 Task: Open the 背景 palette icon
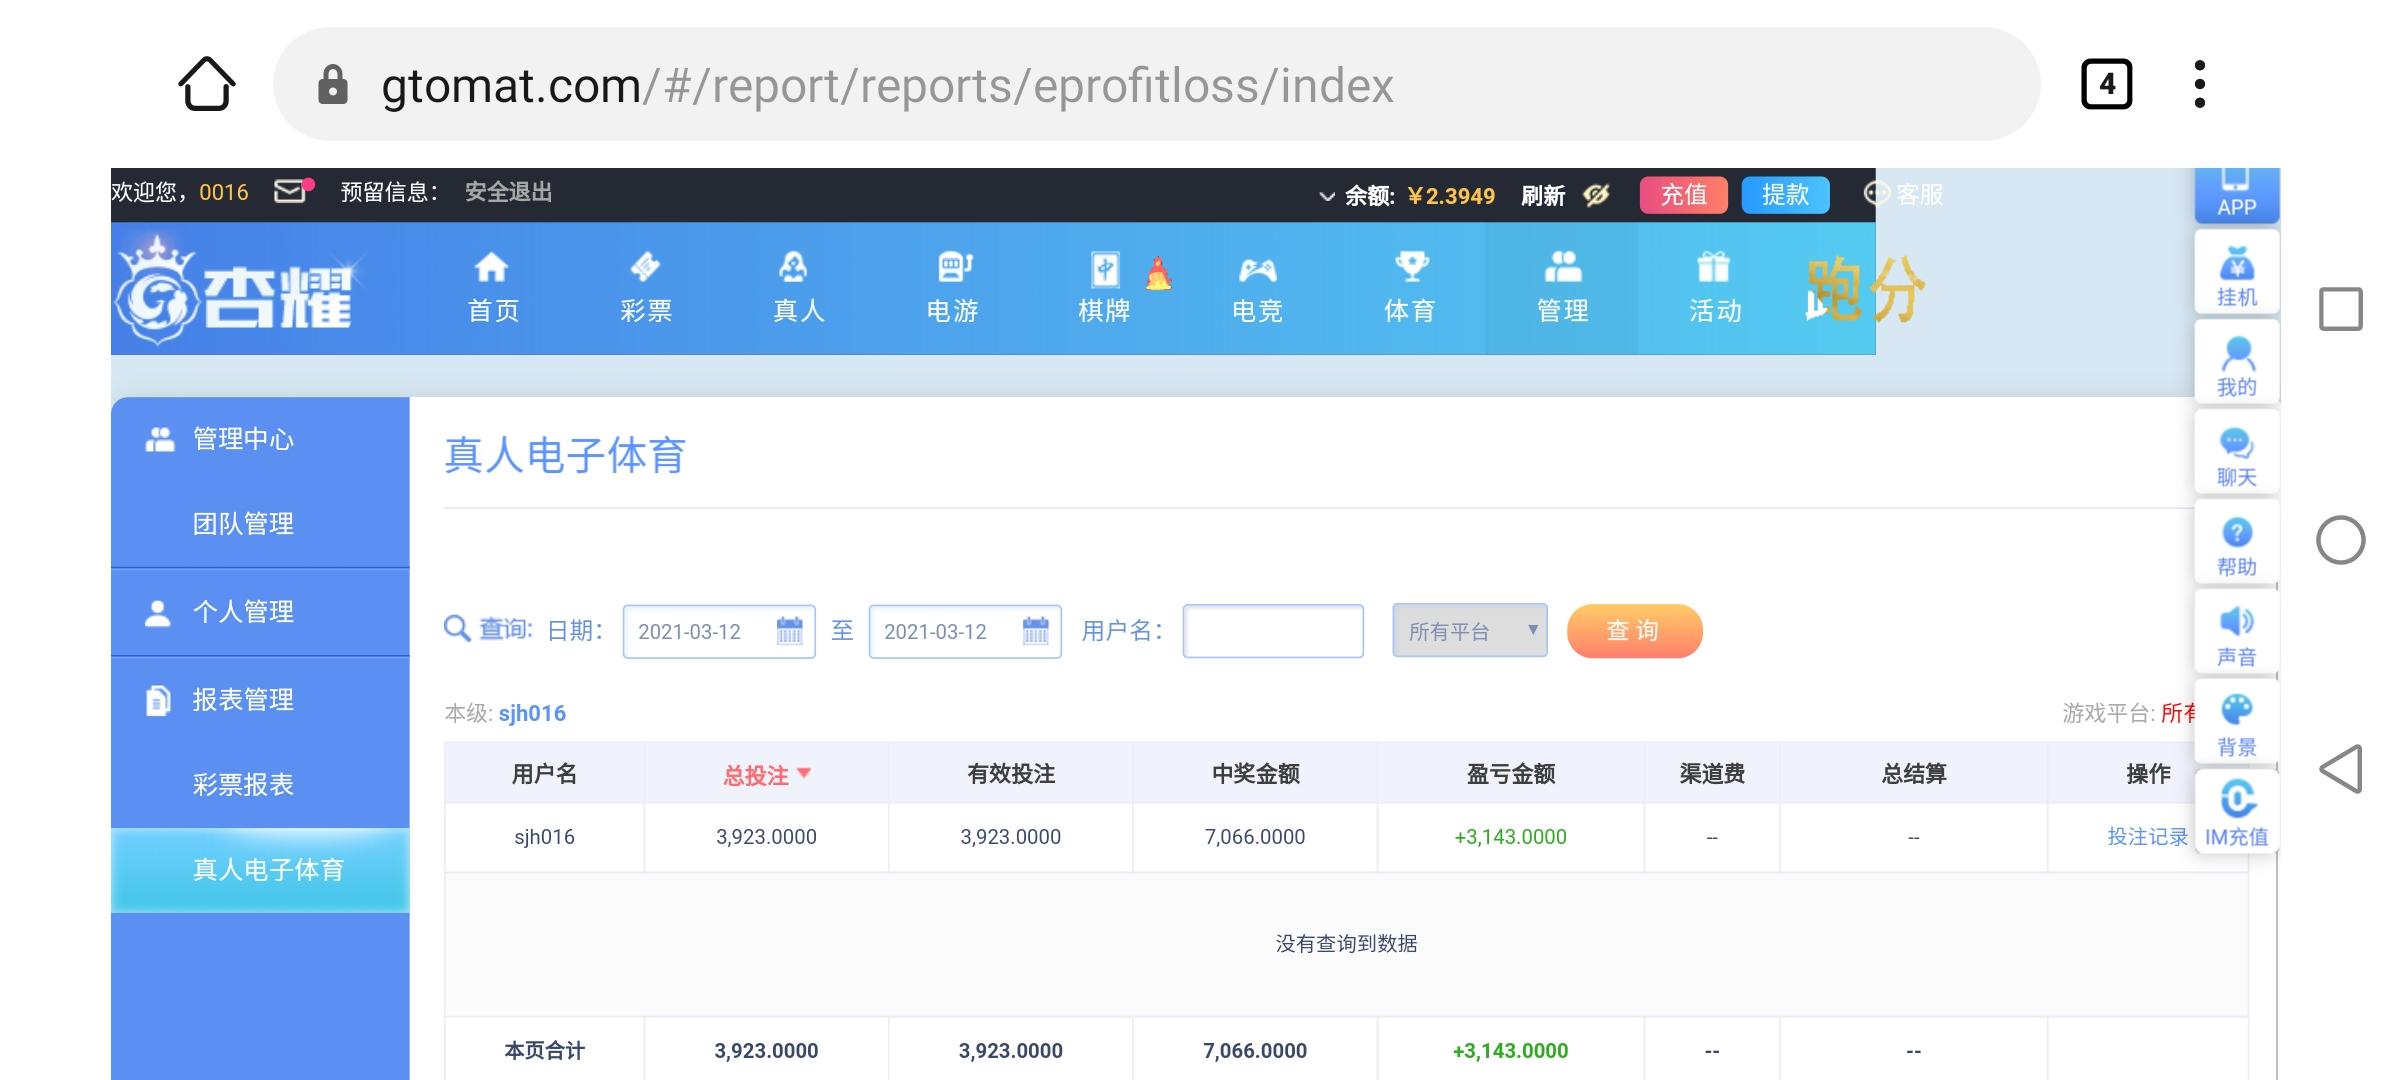point(2237,725)
